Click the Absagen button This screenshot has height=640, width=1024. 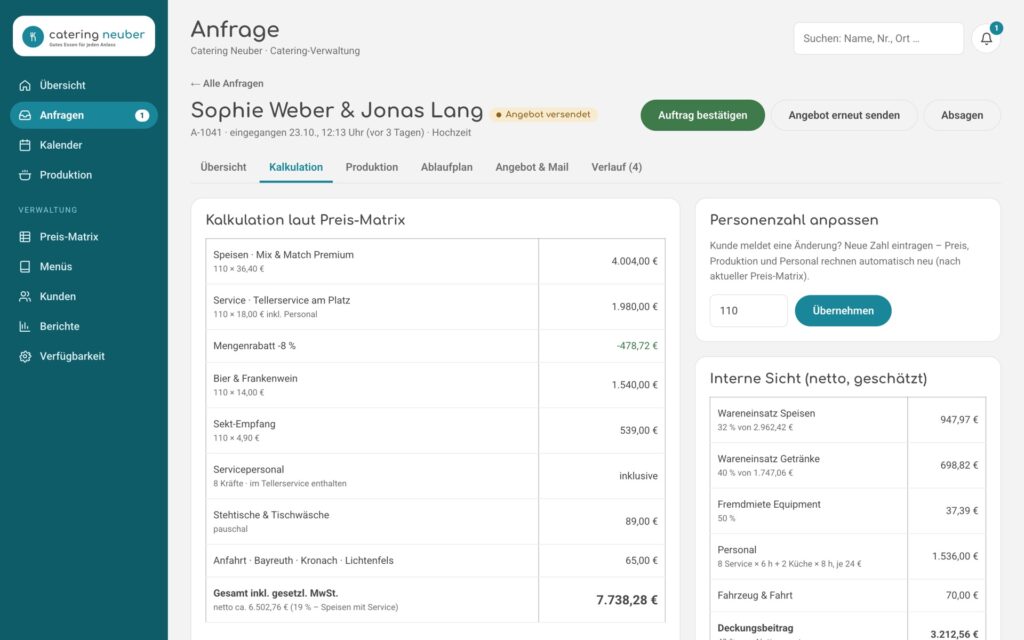(x=962, y=115)
